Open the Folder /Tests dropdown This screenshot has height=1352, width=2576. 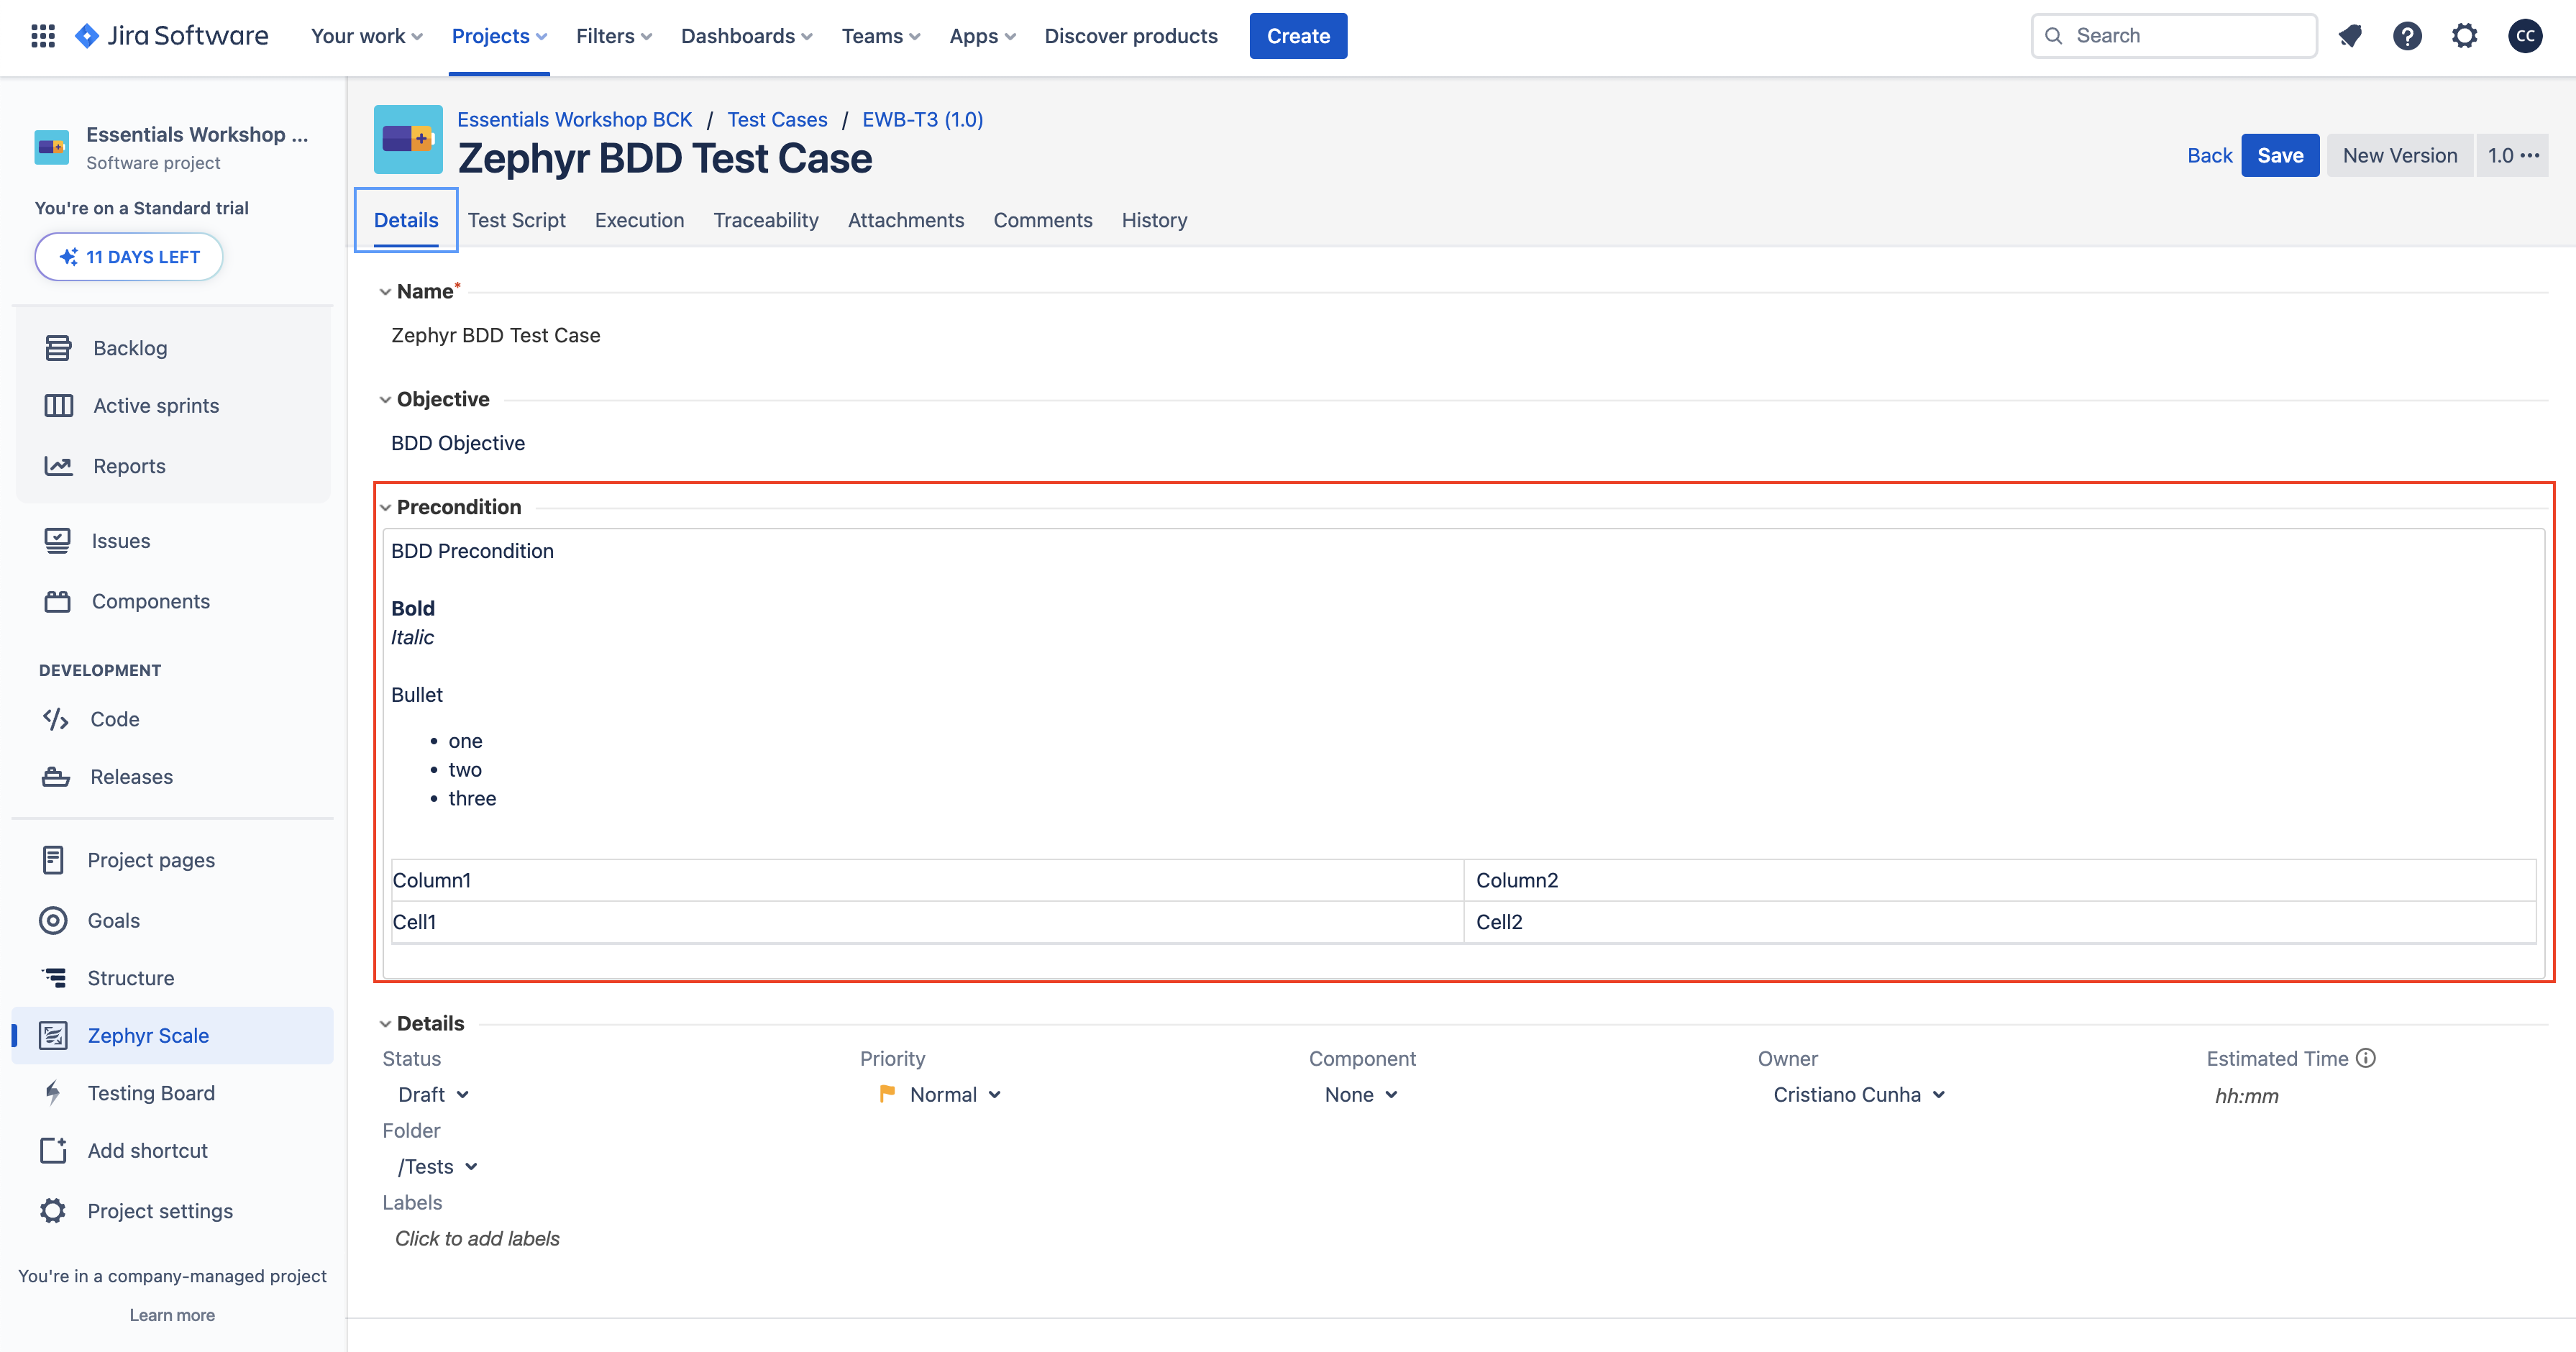click(x=437, y=1167)
